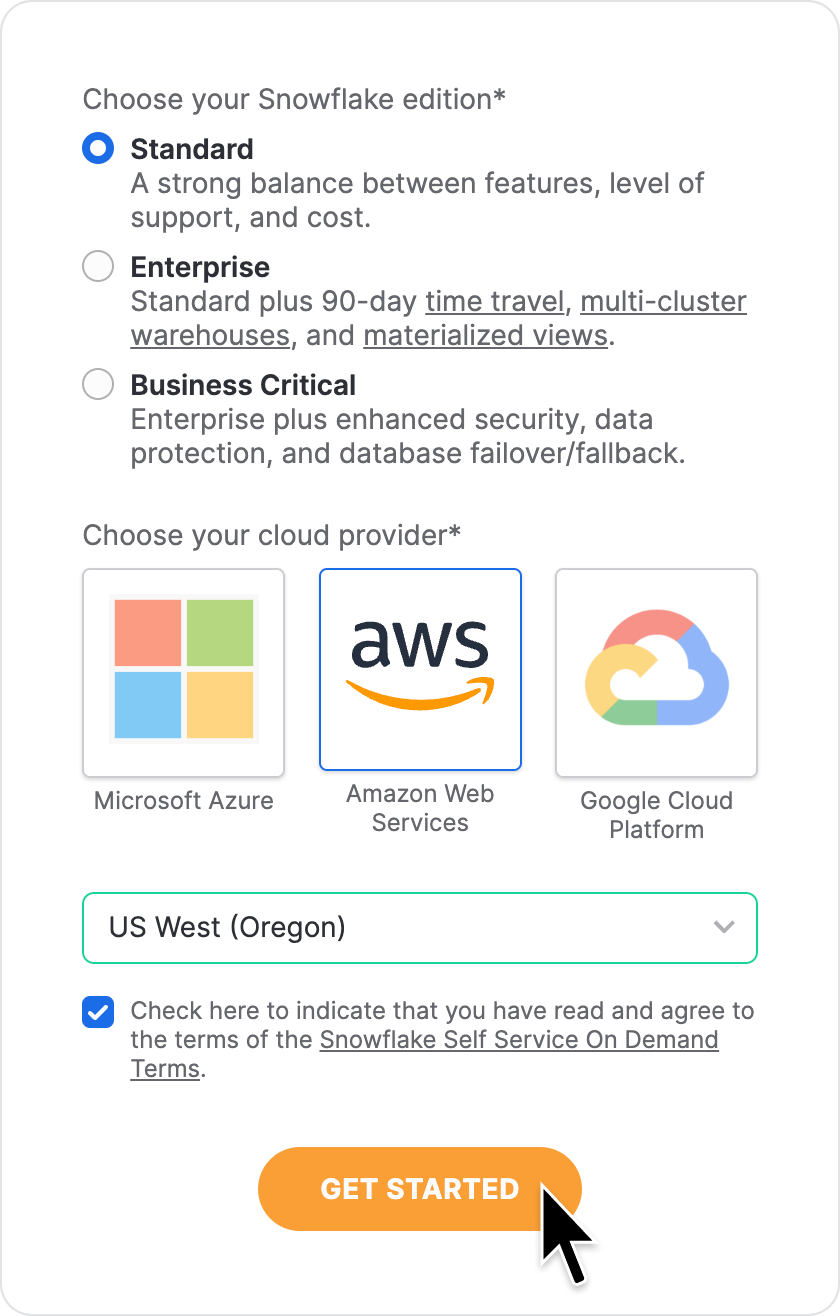Pick the Google Cloud logo tile

656,673
